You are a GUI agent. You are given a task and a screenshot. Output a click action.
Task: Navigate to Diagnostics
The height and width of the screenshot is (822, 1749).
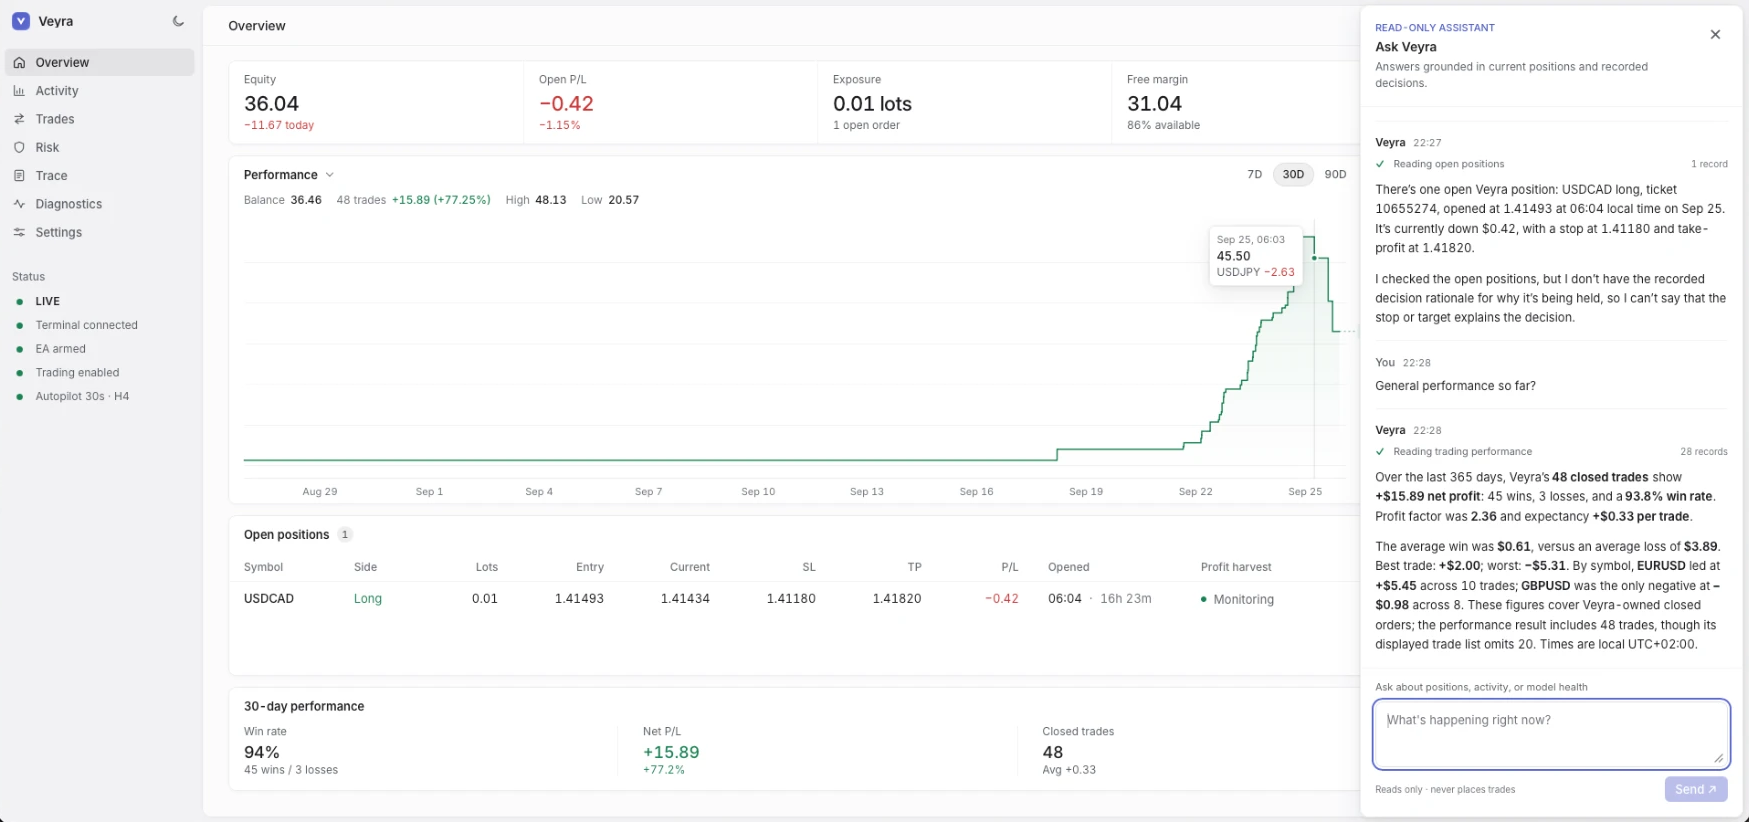pos(100,204)
